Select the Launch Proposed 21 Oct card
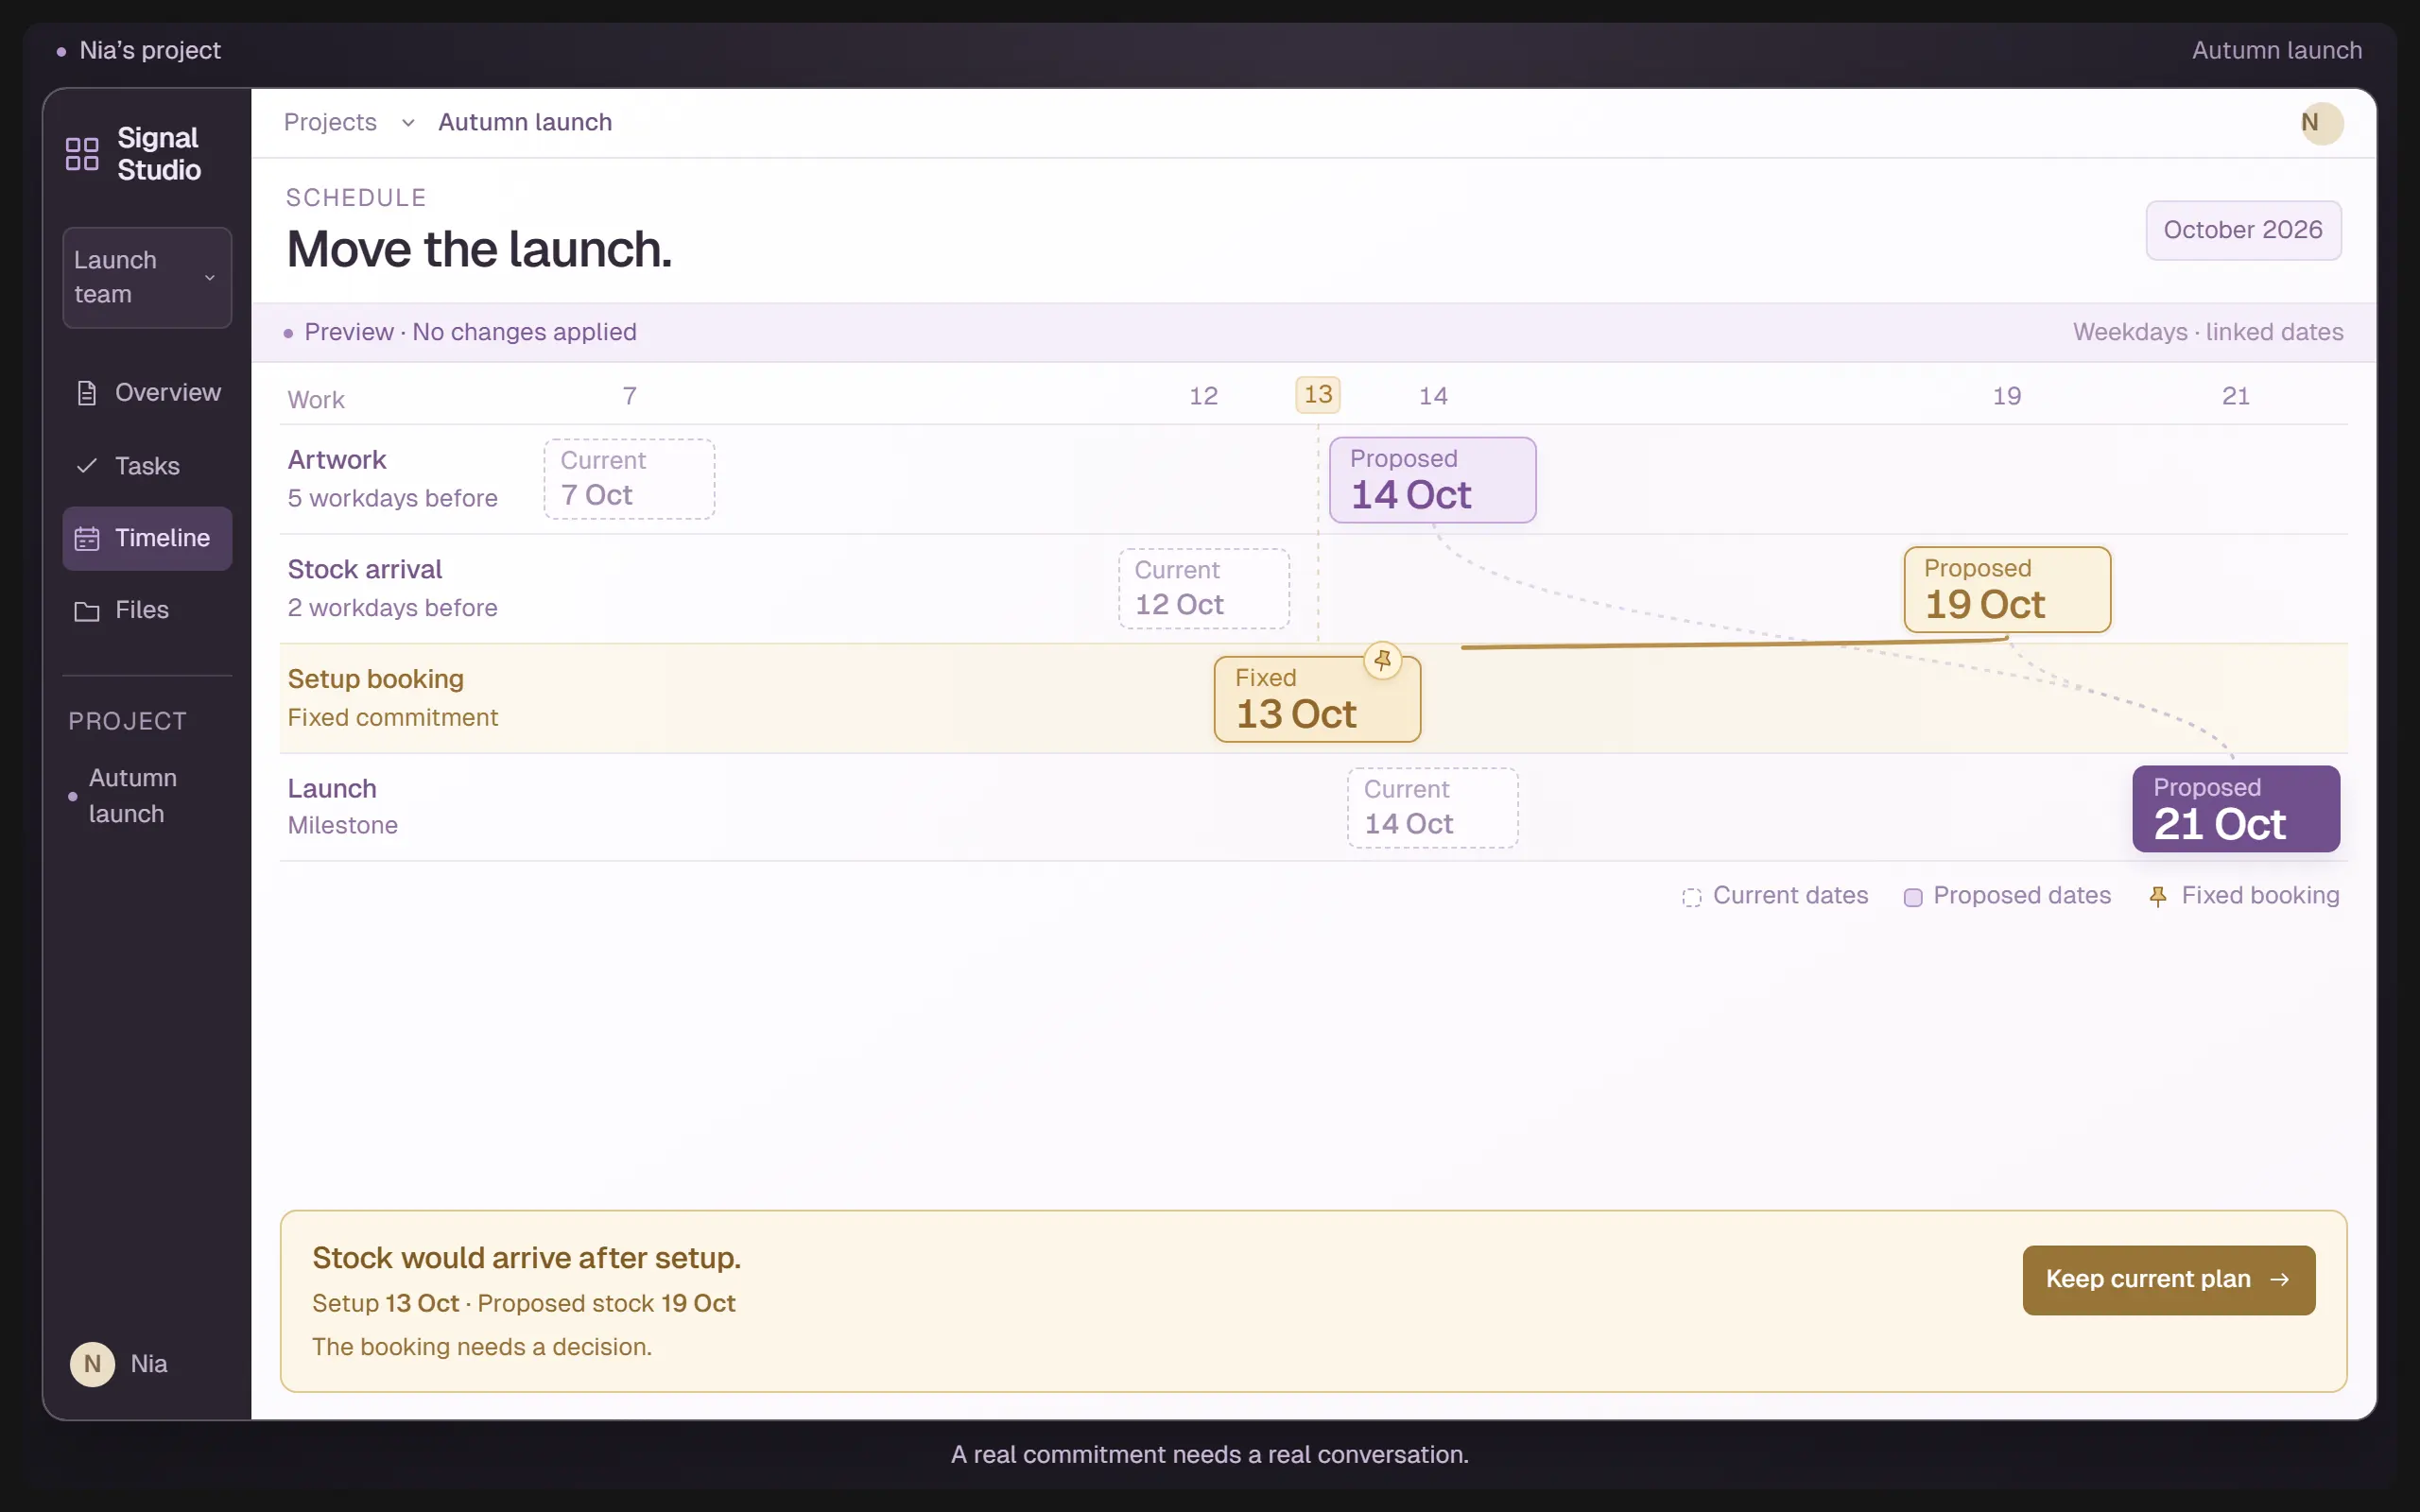2420x1512 pixels. click(x=2236, y=808)
